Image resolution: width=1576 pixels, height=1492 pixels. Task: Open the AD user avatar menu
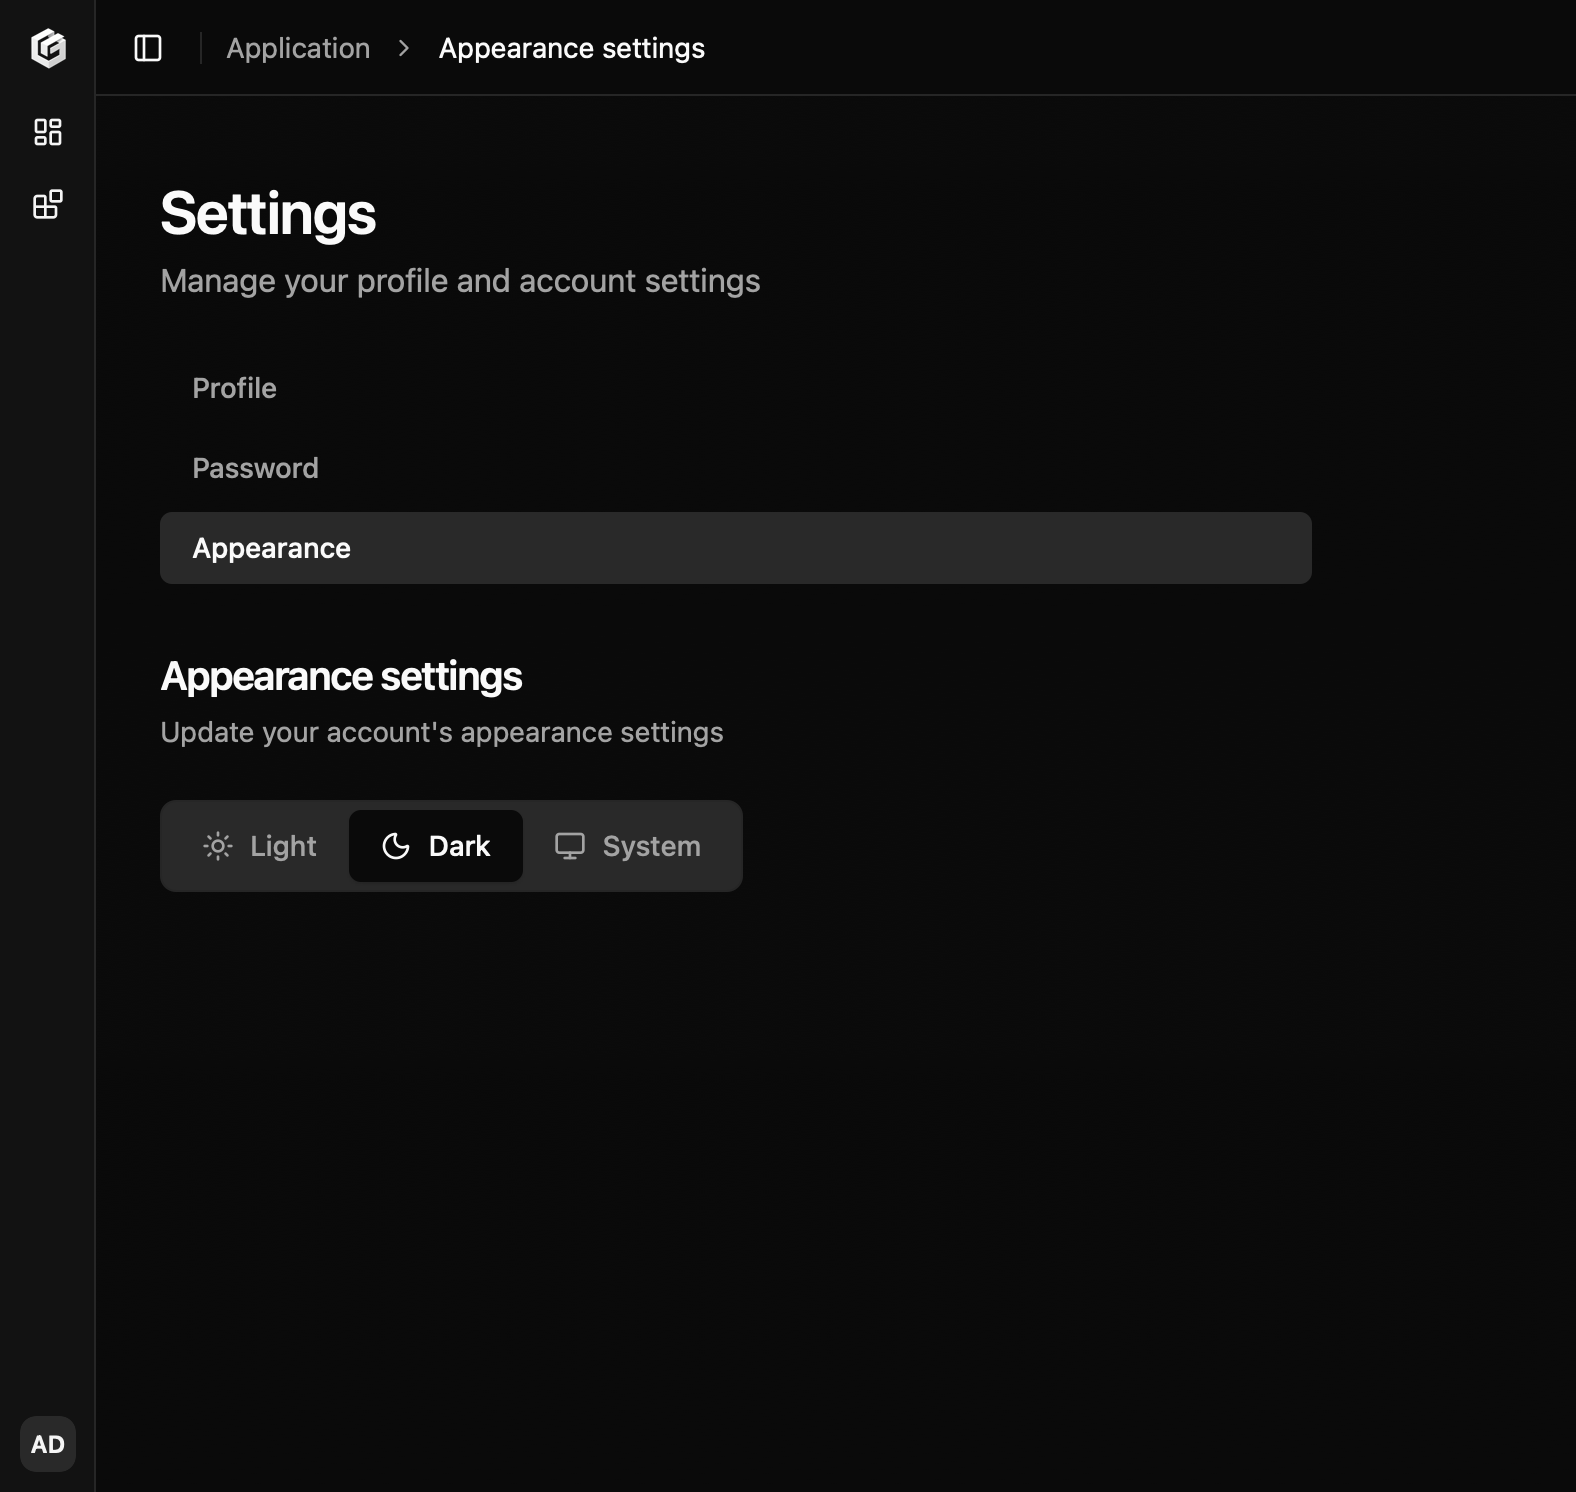(48, 1444)
